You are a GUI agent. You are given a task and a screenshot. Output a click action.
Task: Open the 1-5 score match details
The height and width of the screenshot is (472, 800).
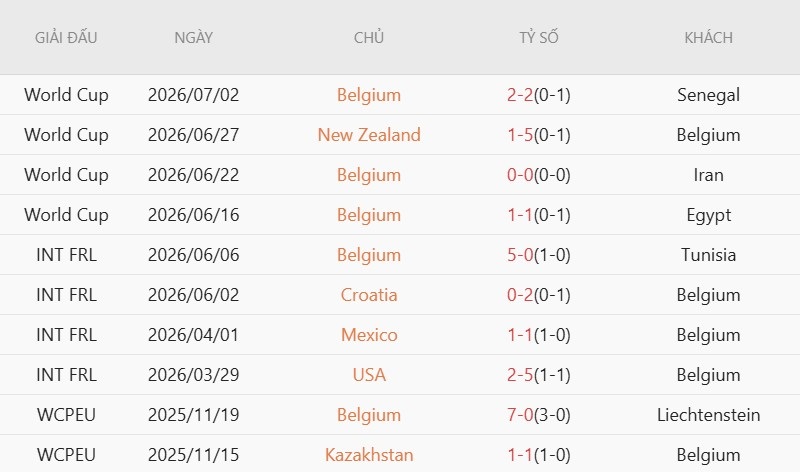[x=520, y=135]
